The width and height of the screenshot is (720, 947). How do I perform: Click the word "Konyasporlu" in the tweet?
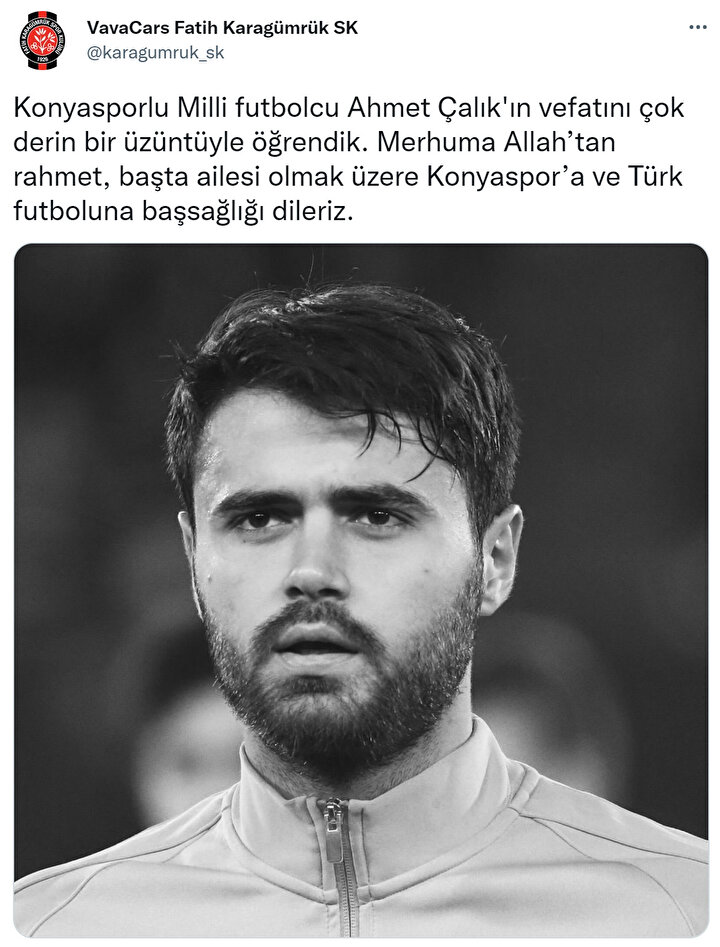click(x=91, y=109)
